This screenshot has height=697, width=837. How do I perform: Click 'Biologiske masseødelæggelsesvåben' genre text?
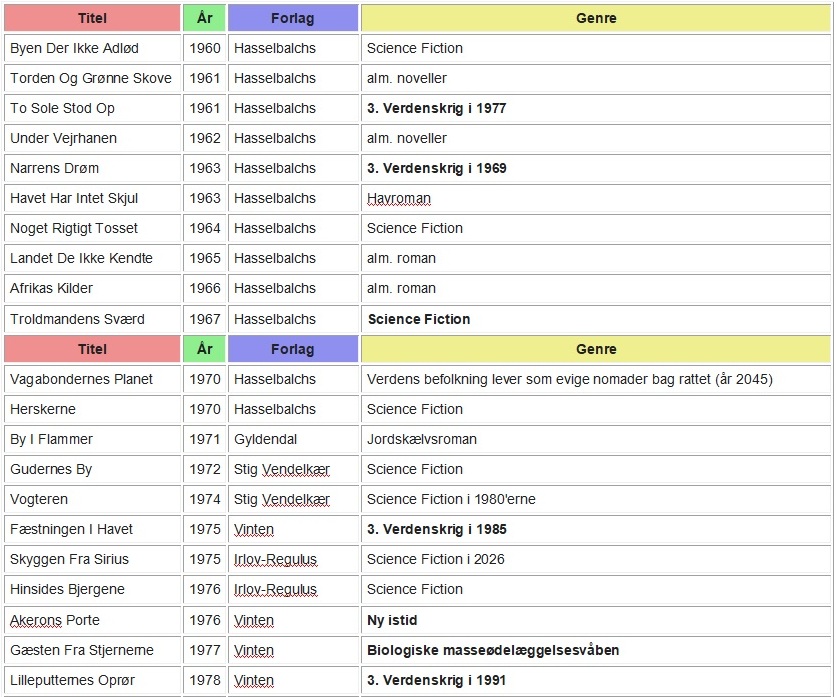tap(493, 650)
